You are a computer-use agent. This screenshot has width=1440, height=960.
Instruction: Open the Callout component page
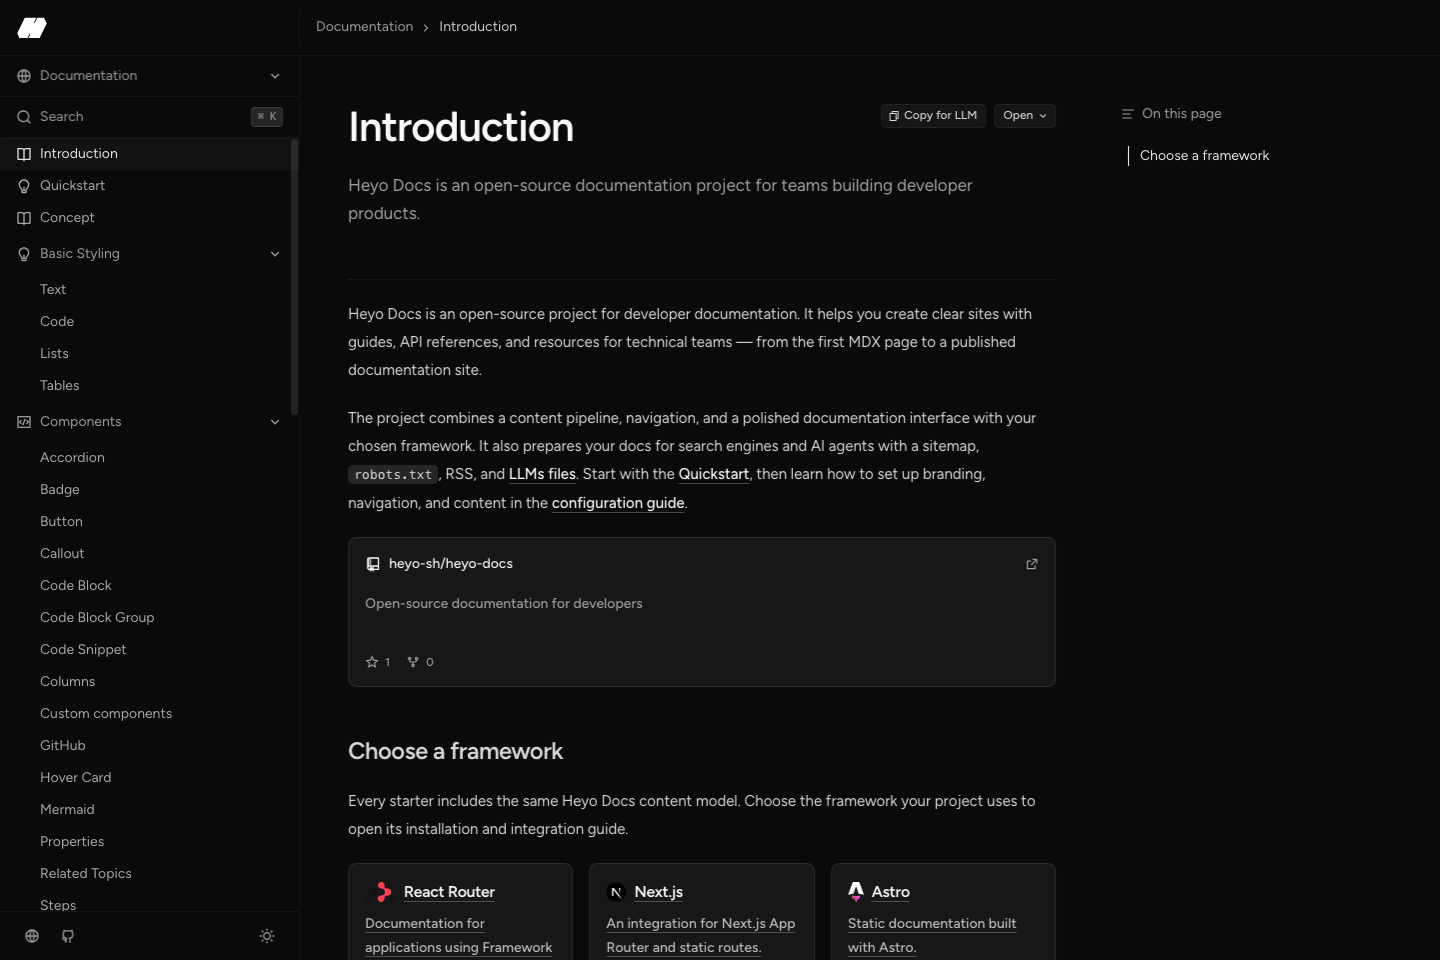point(62,554)
